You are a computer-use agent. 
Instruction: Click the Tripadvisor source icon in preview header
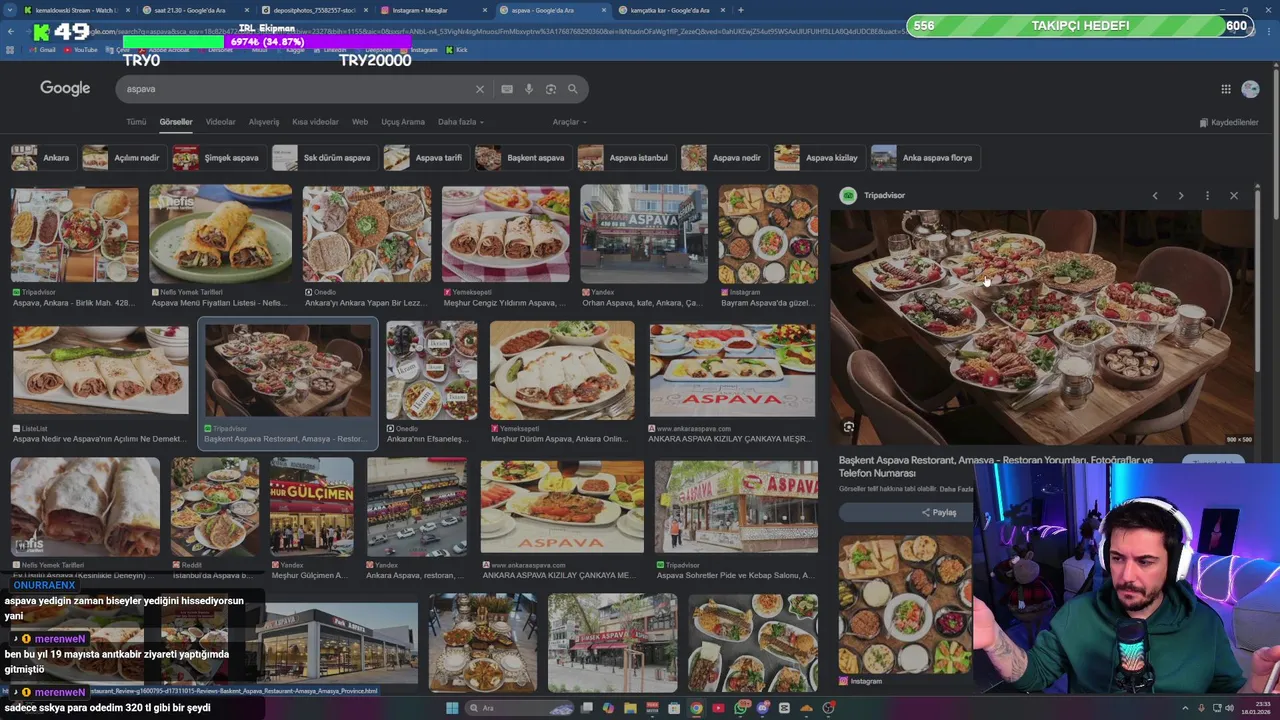[x=848, y=196]
